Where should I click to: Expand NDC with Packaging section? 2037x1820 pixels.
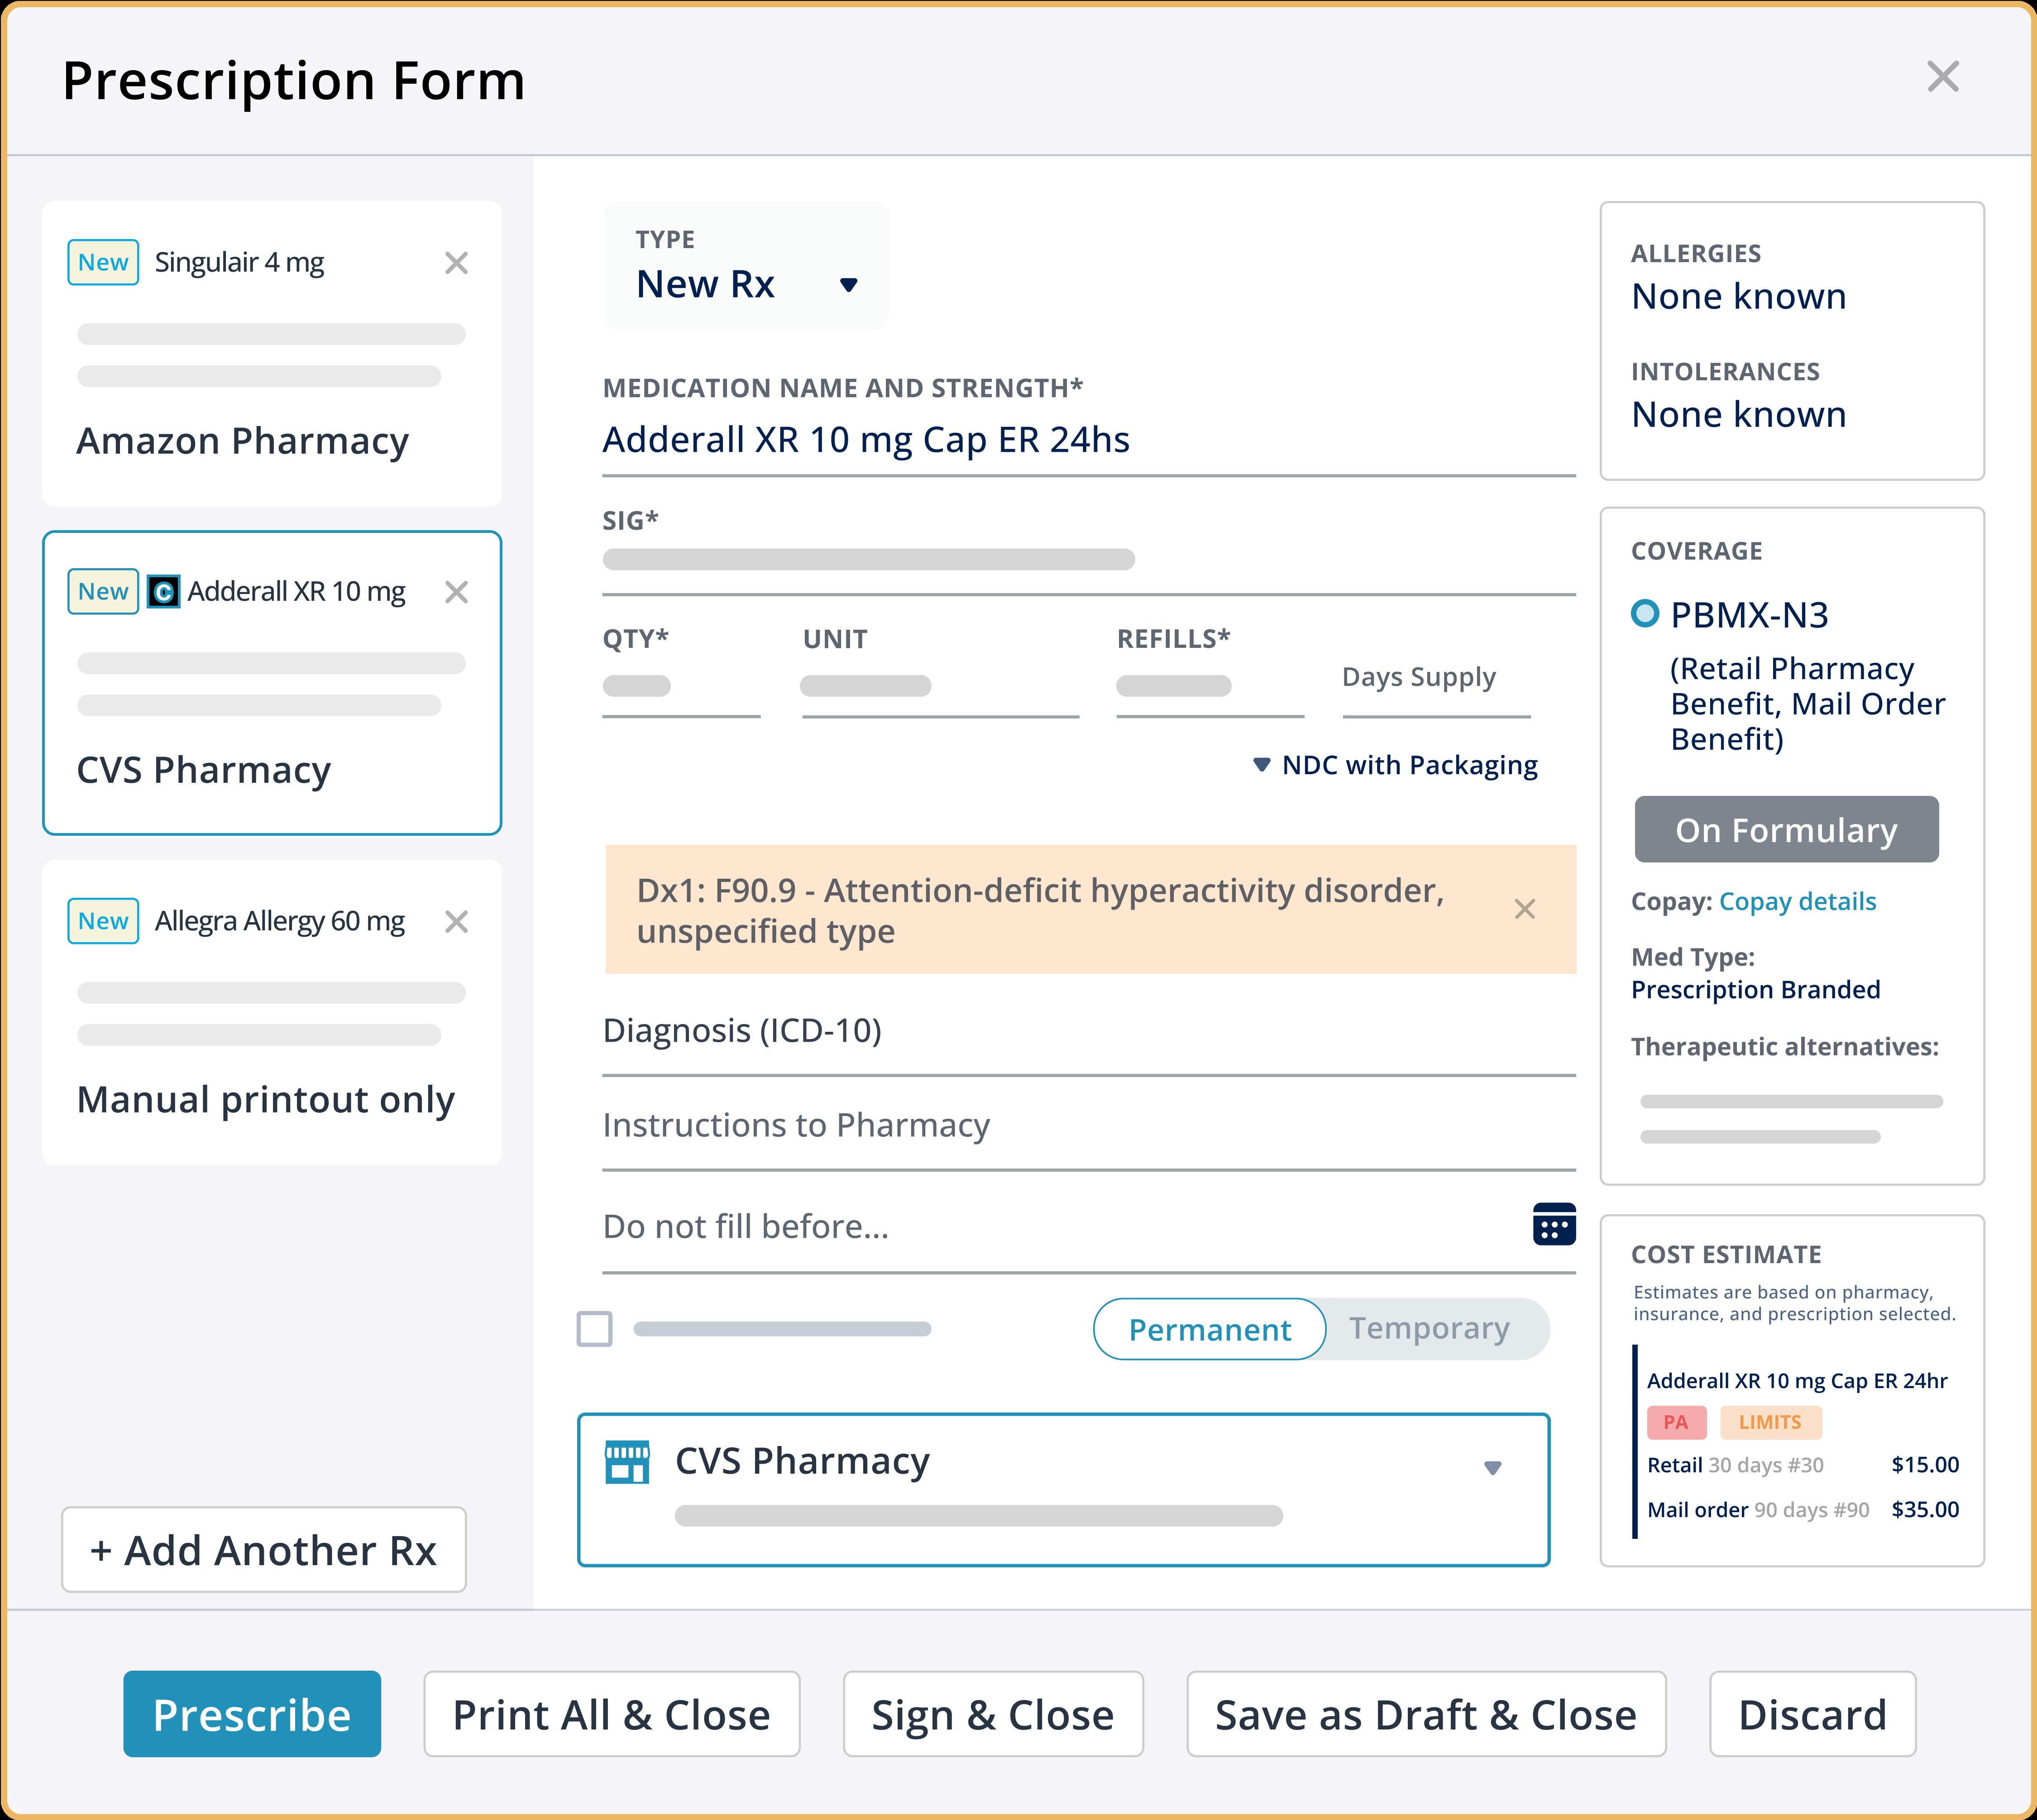point(1395,765)
